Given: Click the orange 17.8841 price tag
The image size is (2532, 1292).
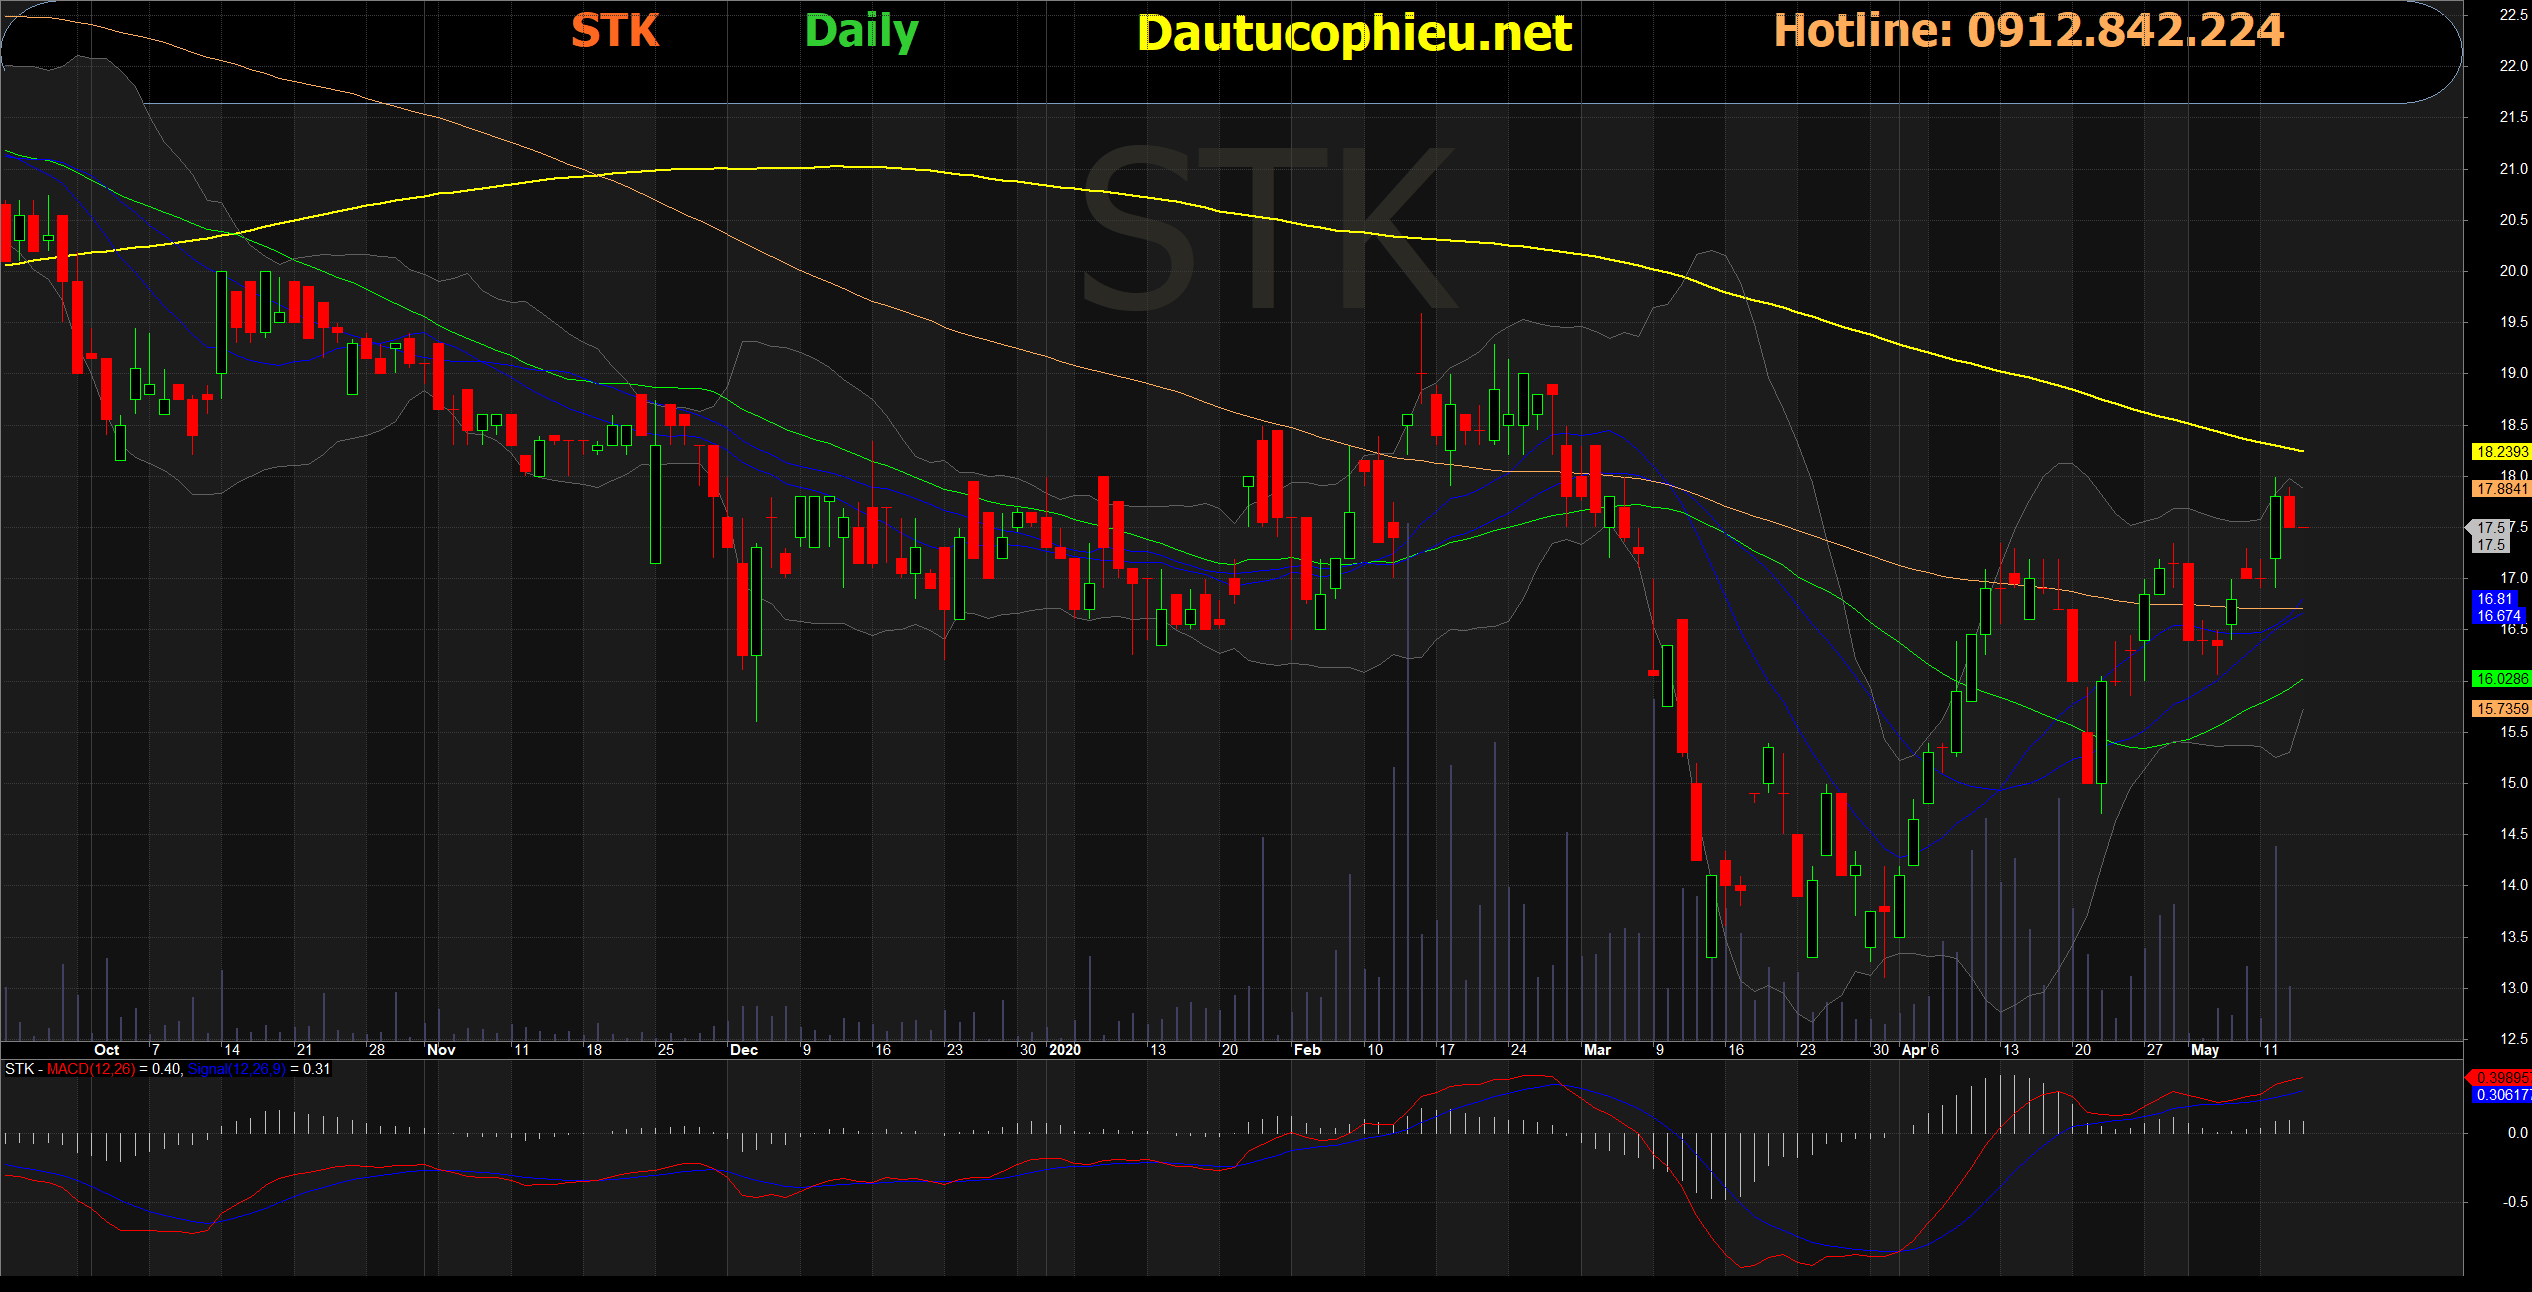Looking at the screenshot, I should click(2500, 489).
